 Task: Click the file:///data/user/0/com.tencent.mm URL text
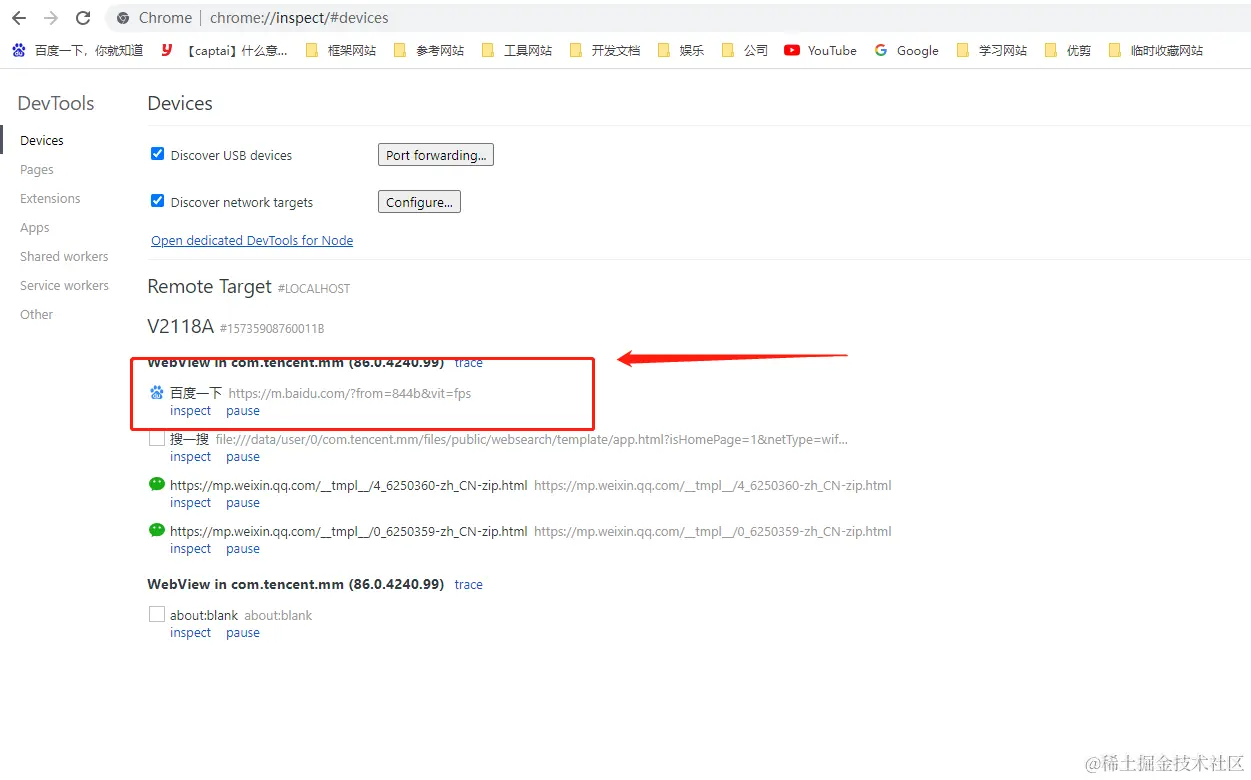532,440
